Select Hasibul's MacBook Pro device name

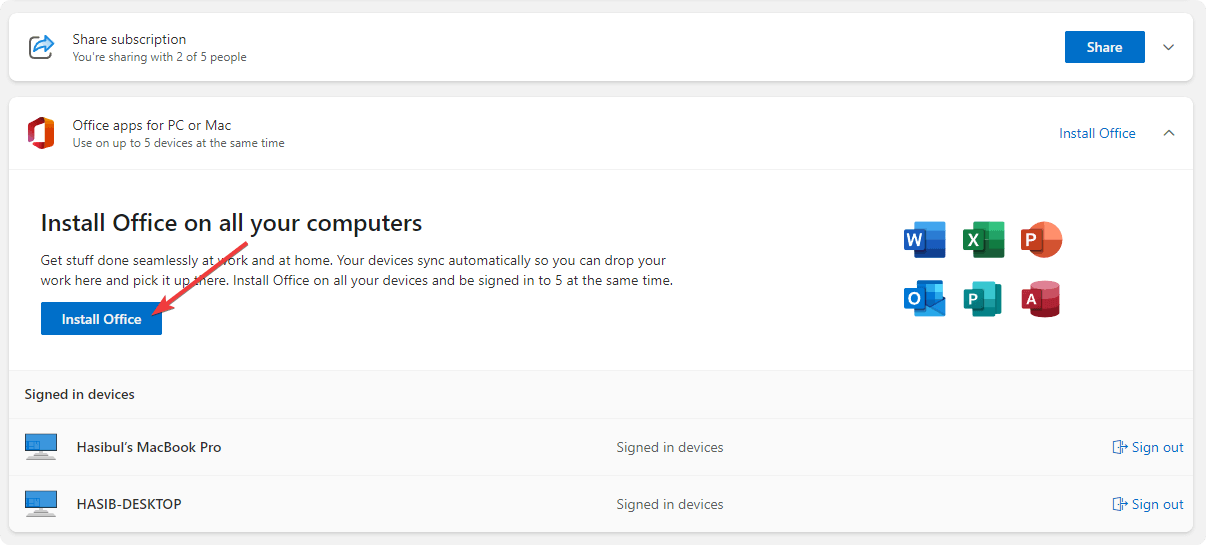coord(149,447)
